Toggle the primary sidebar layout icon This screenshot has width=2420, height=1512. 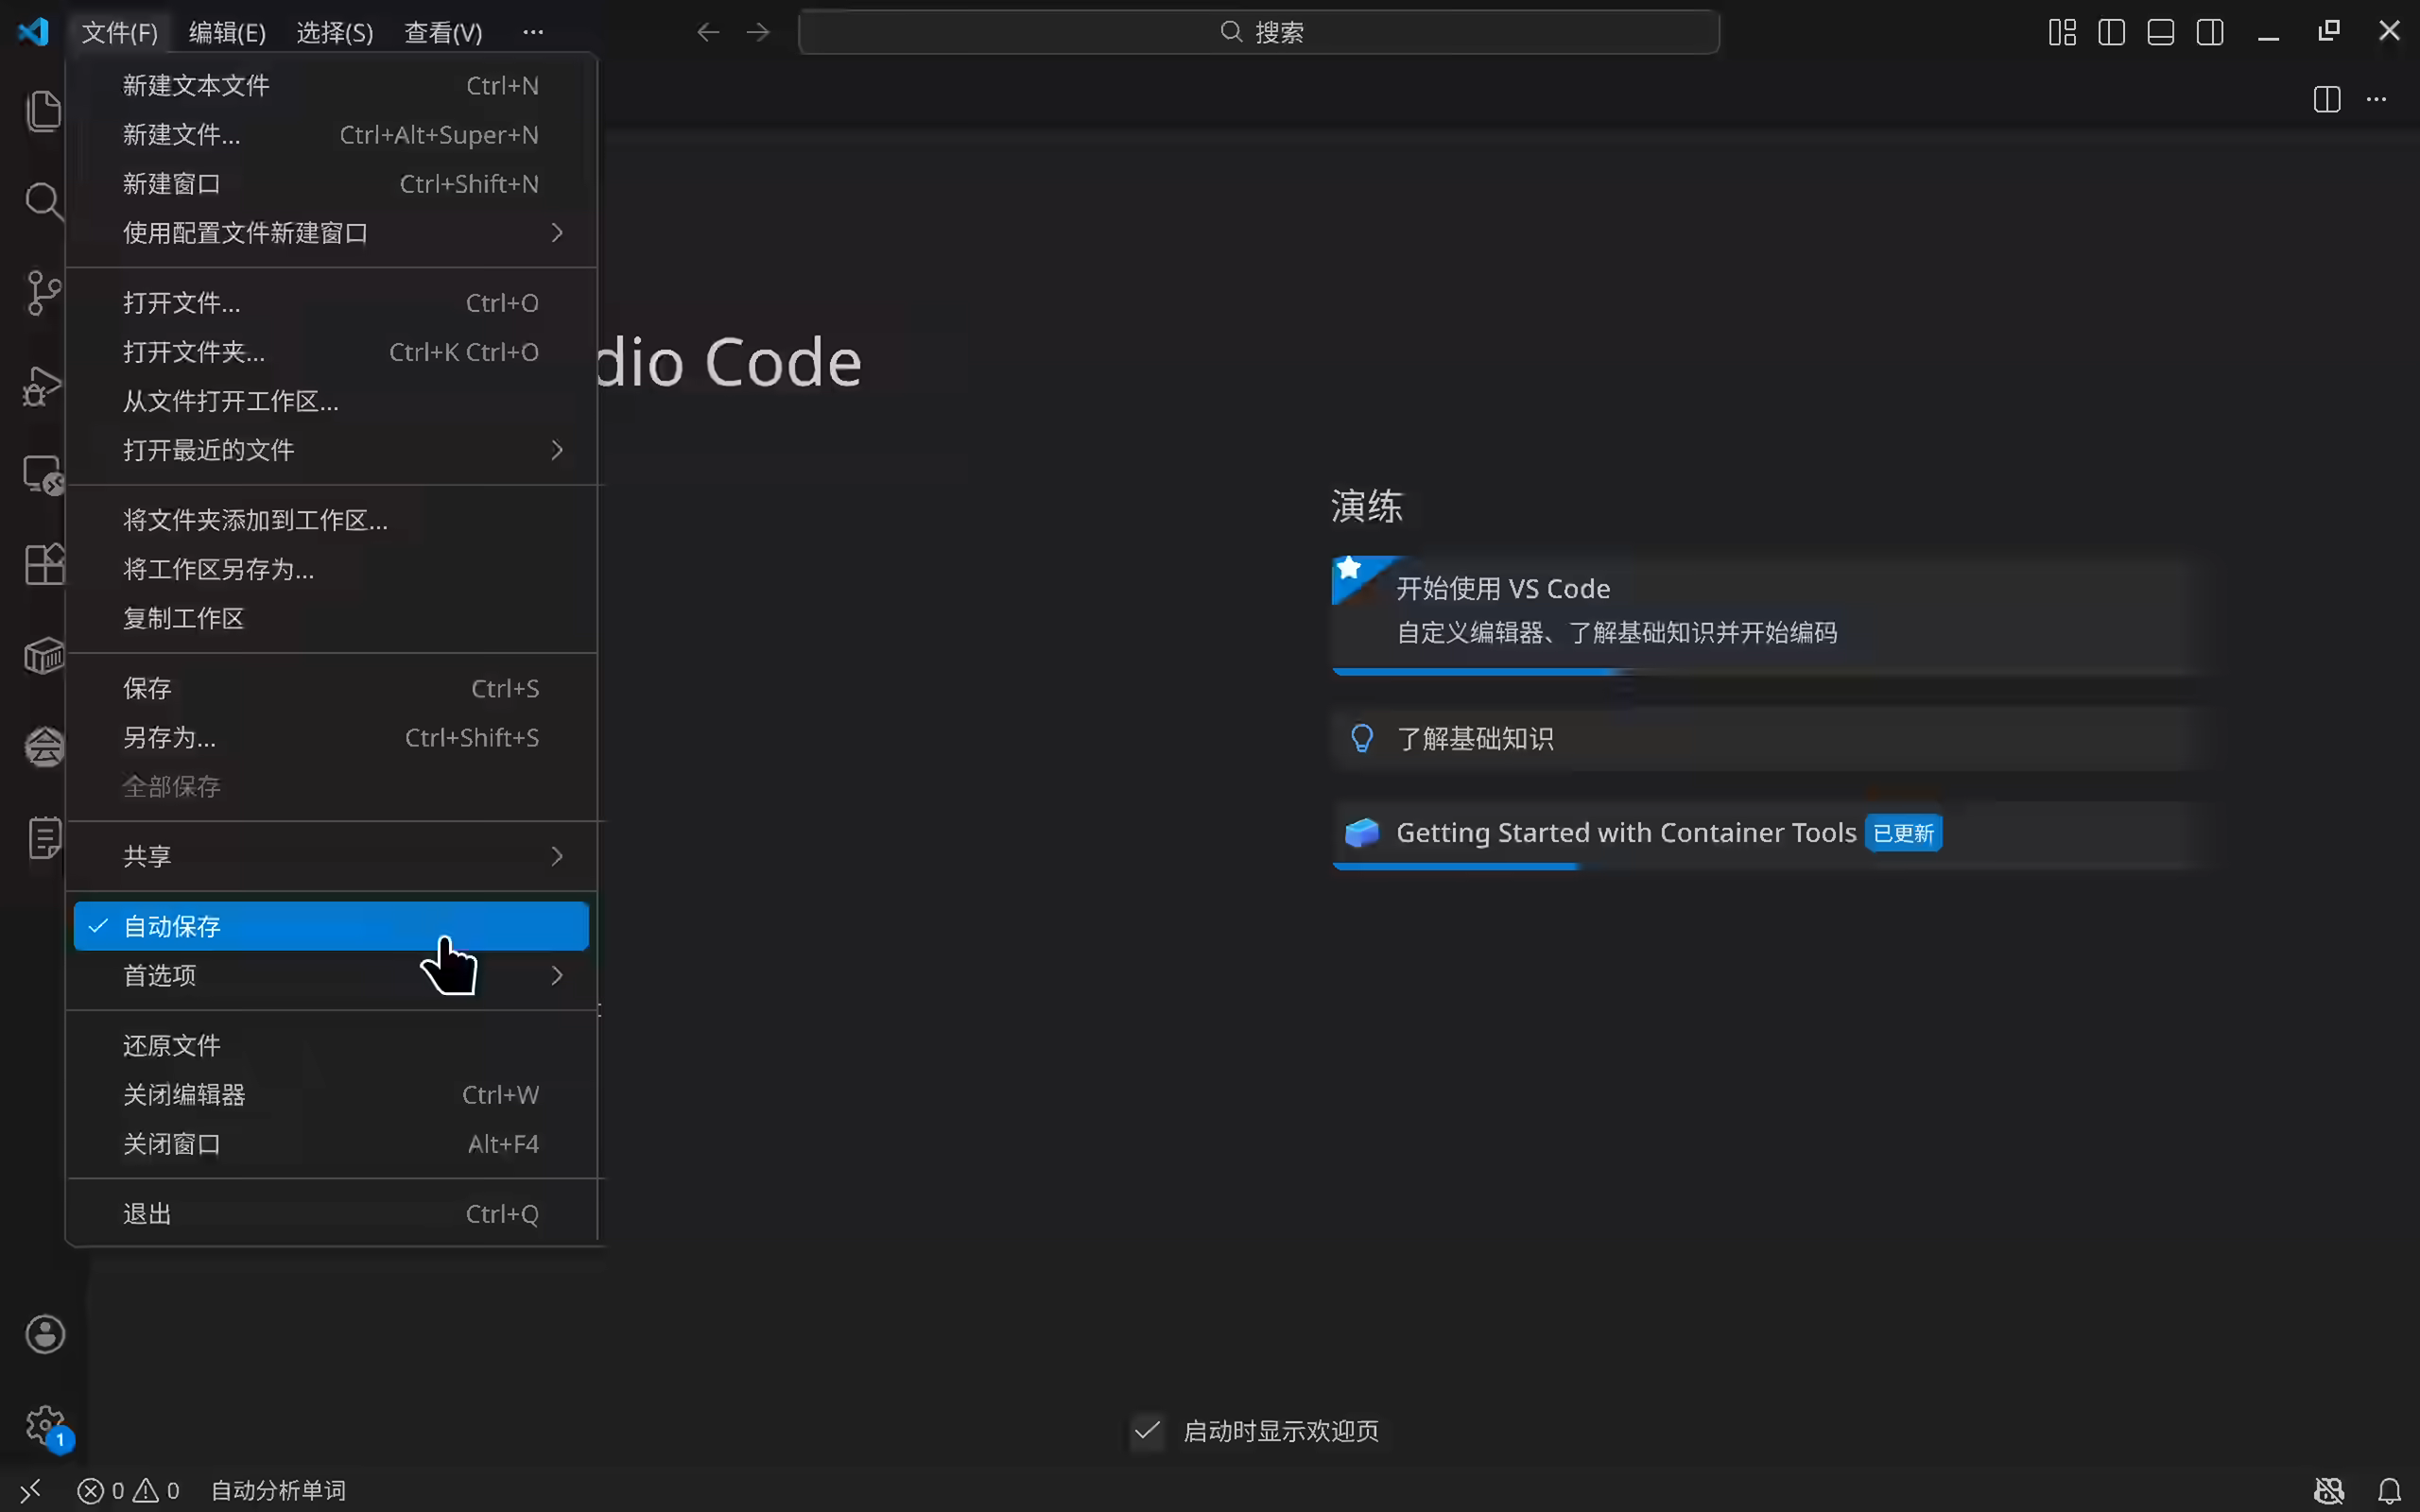point(2111,32)
